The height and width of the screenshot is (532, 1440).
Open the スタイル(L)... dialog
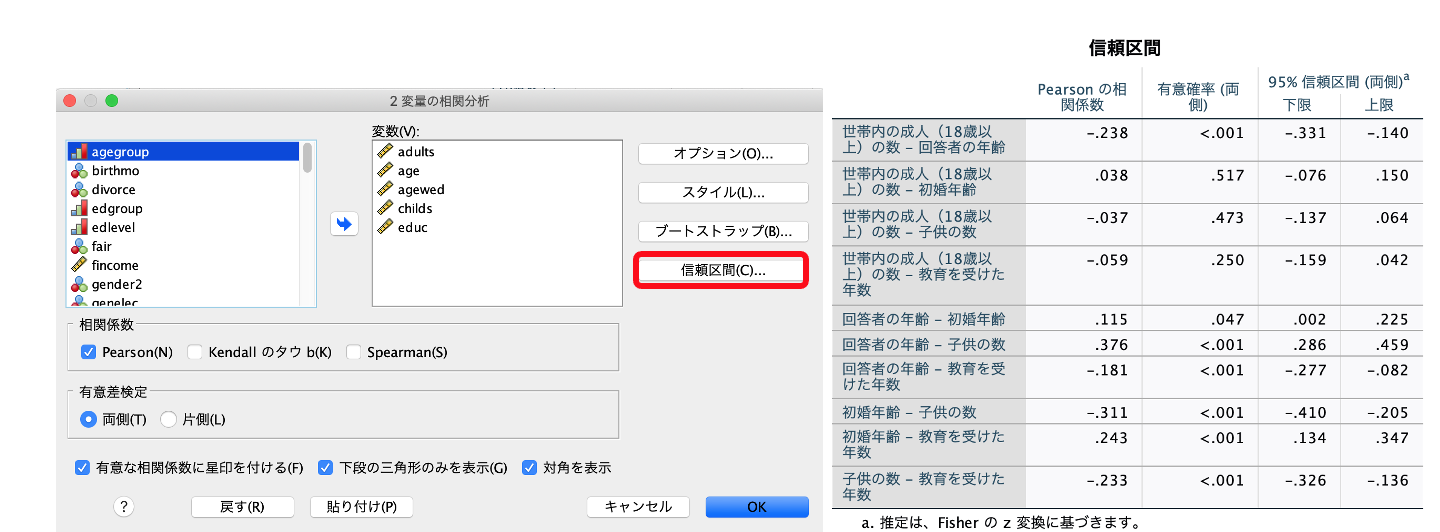(723, 192)
